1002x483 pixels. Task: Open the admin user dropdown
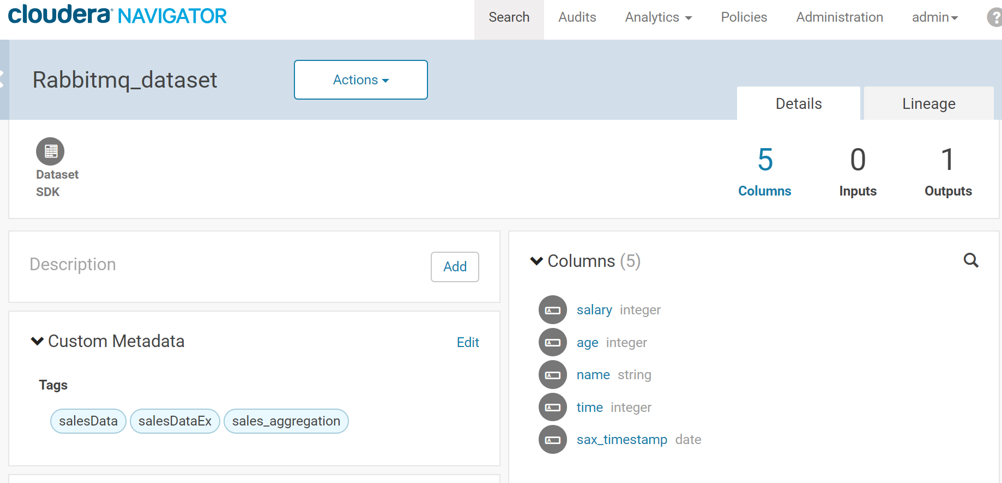pos(934,18)
